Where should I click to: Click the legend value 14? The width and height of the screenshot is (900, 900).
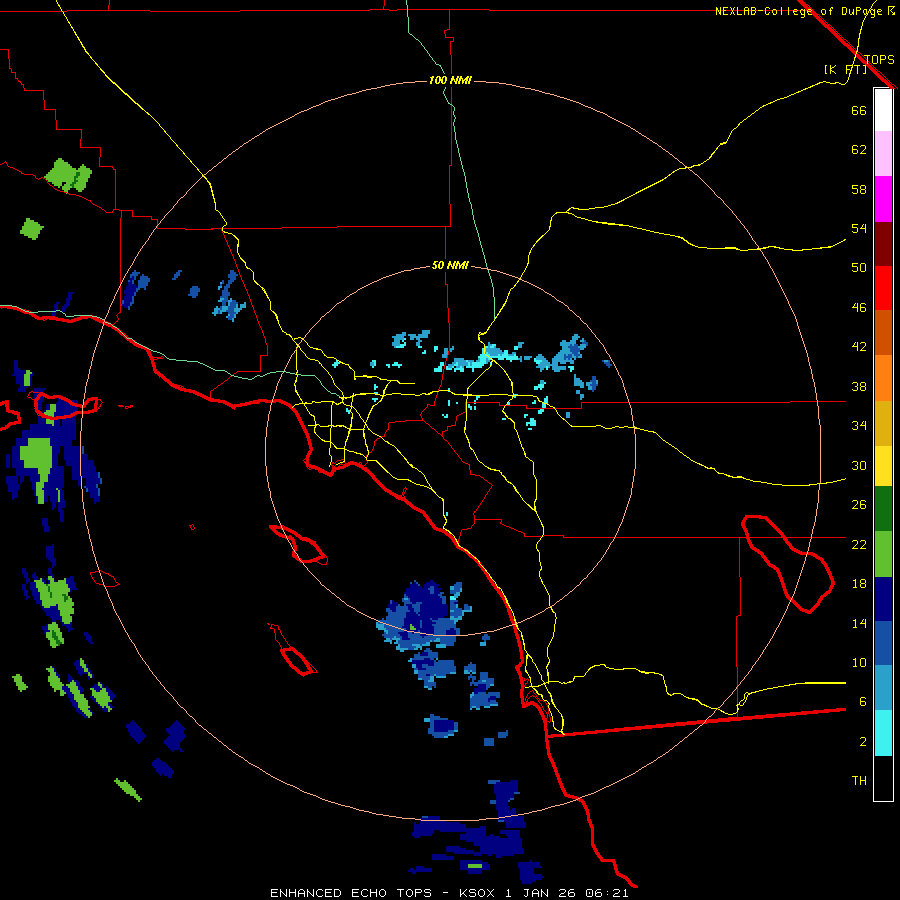click(859, 623)
